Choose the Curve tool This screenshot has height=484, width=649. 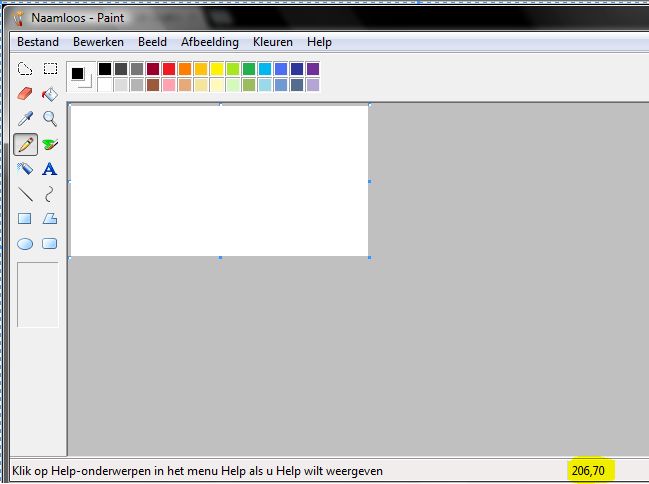(x=50, y=194)
